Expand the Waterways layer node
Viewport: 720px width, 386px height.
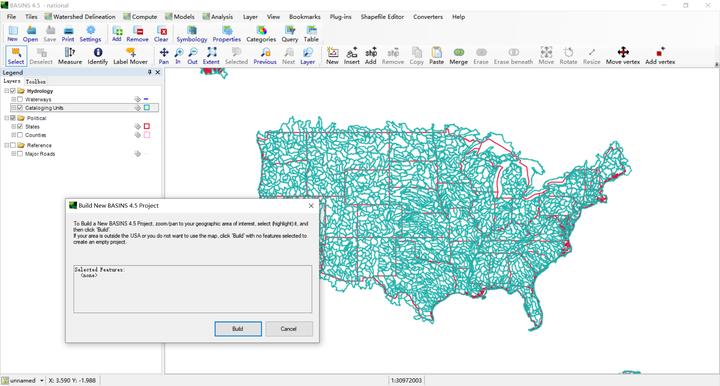point(14,99)
